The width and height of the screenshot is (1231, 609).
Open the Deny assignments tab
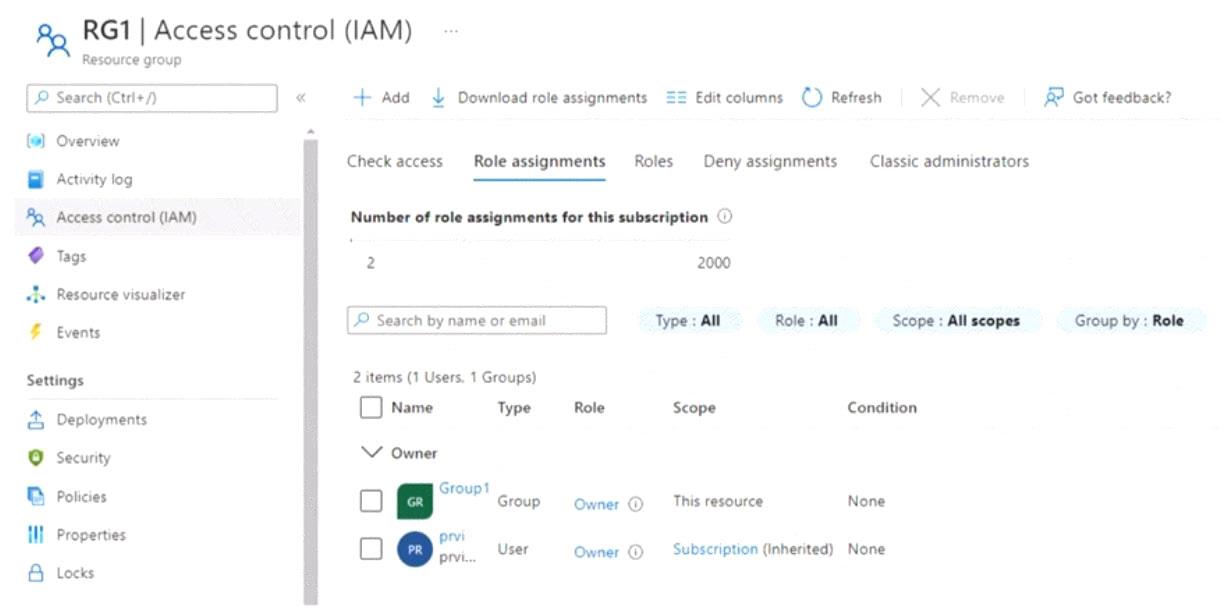(x=770, y=161)
